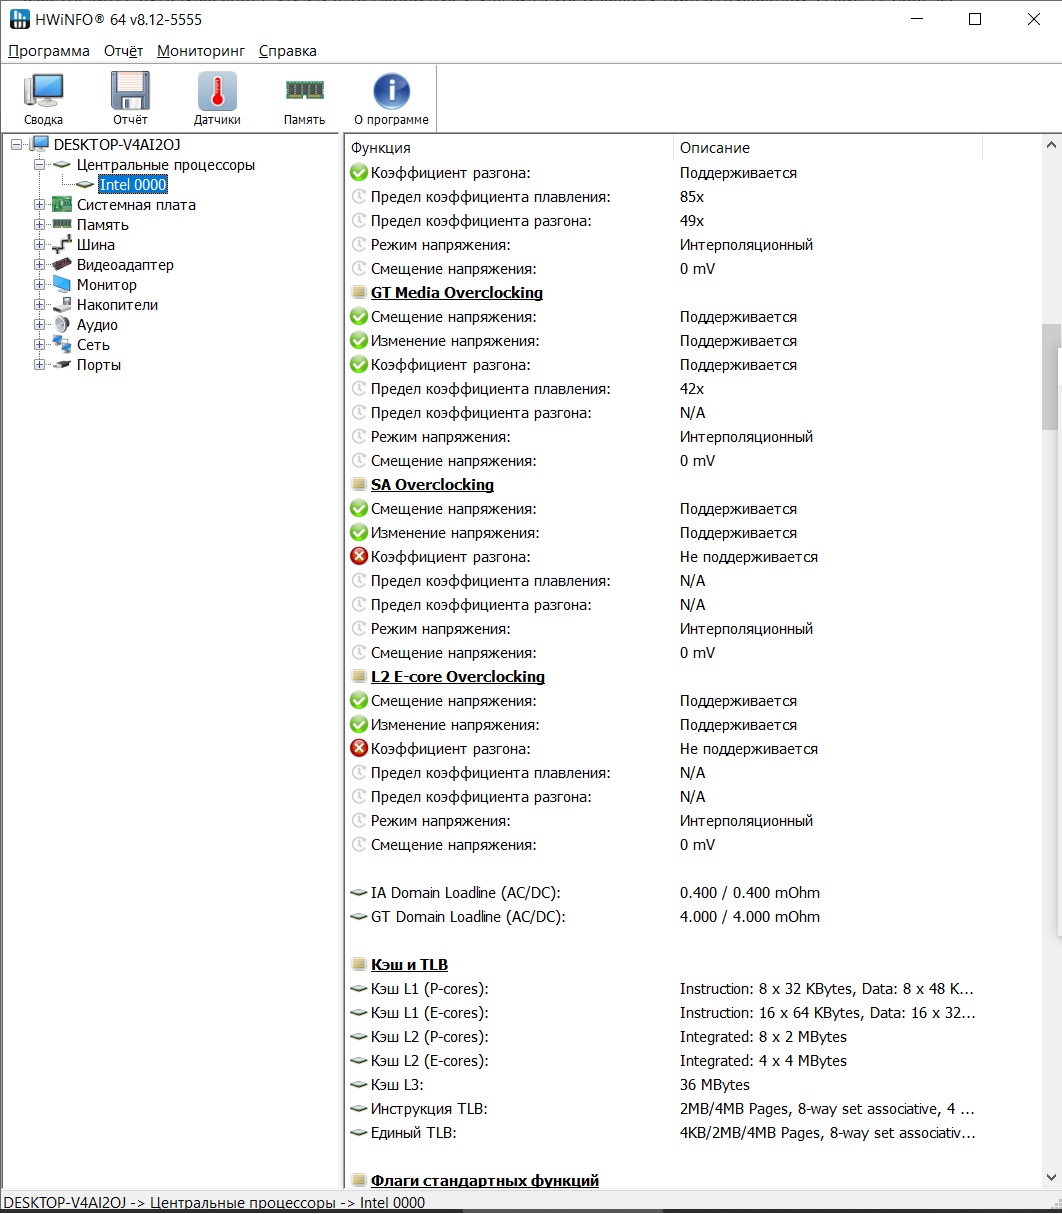Screen dimensions: 1062x1214
Task: Click the L2 E-core Overclocking heading
Action: 458,677
